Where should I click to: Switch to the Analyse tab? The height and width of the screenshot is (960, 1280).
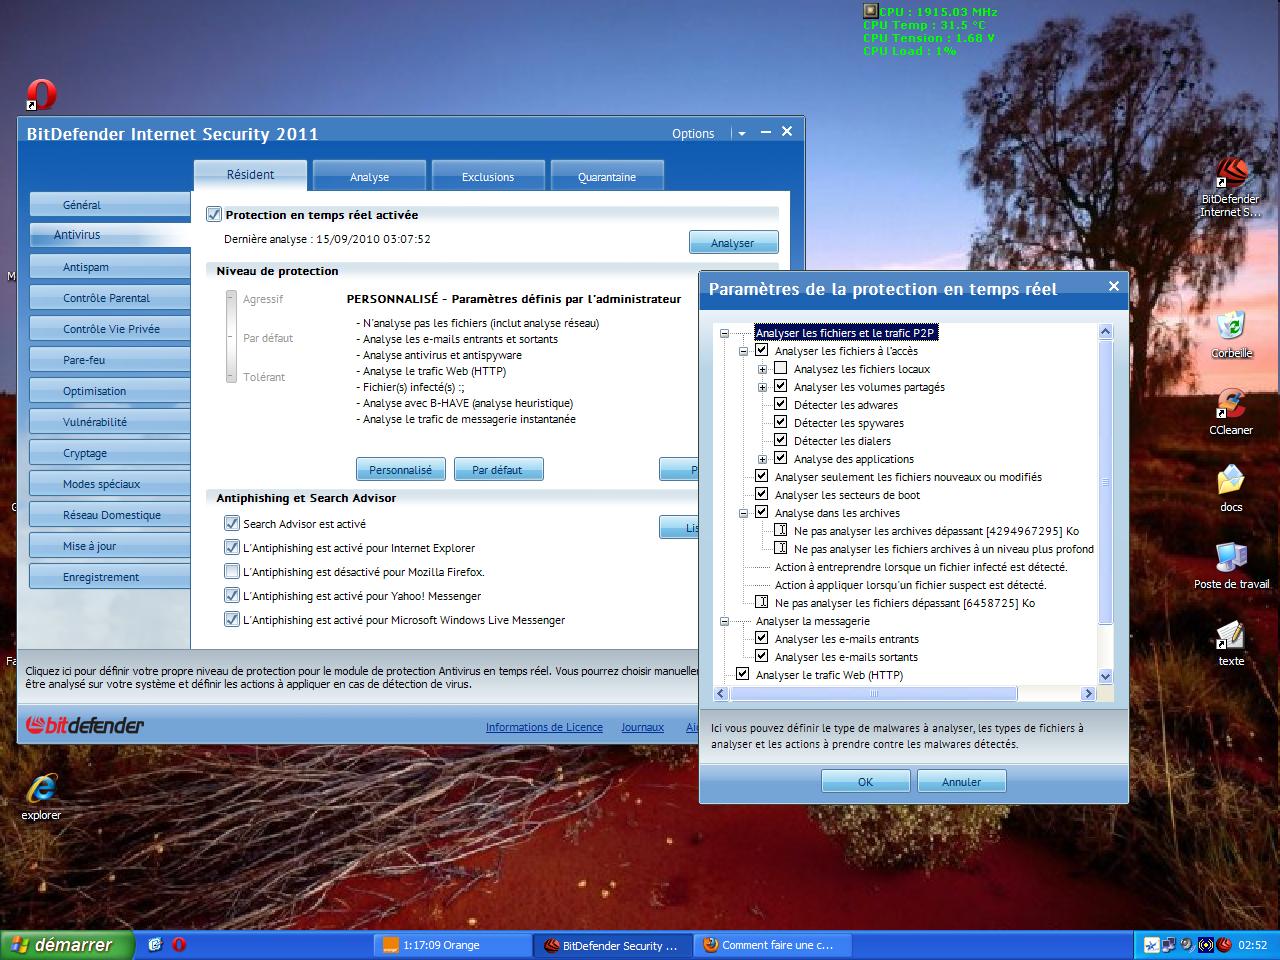tap(369, 176)
